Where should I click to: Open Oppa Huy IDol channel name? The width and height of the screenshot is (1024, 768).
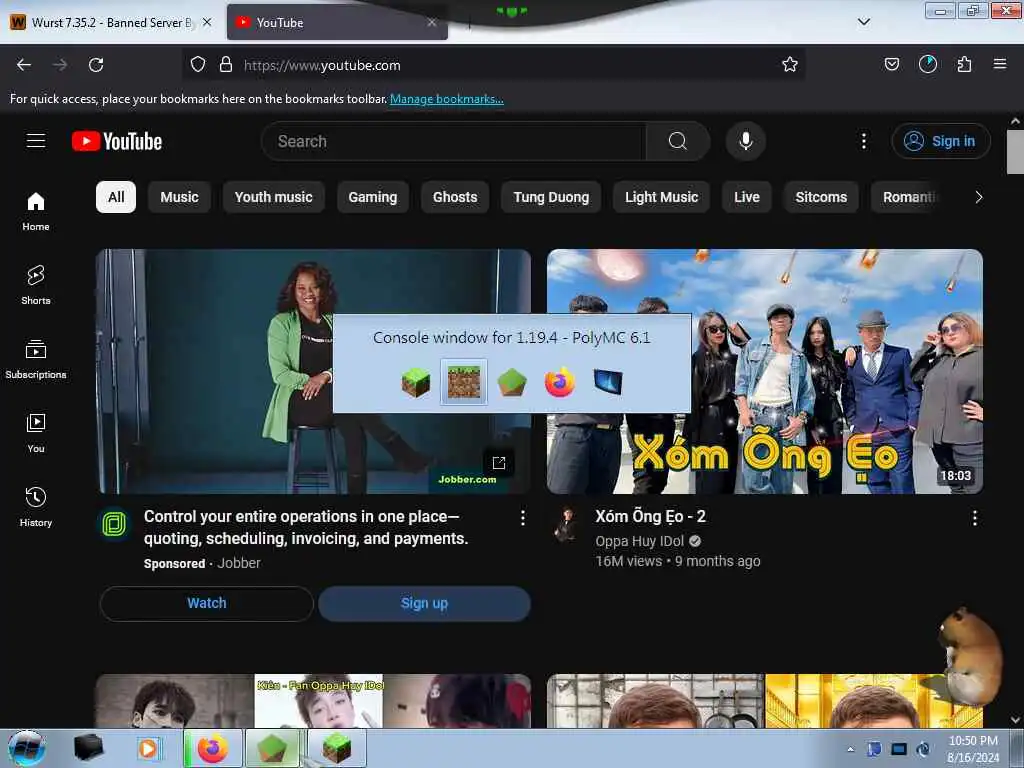pos(639,541)
